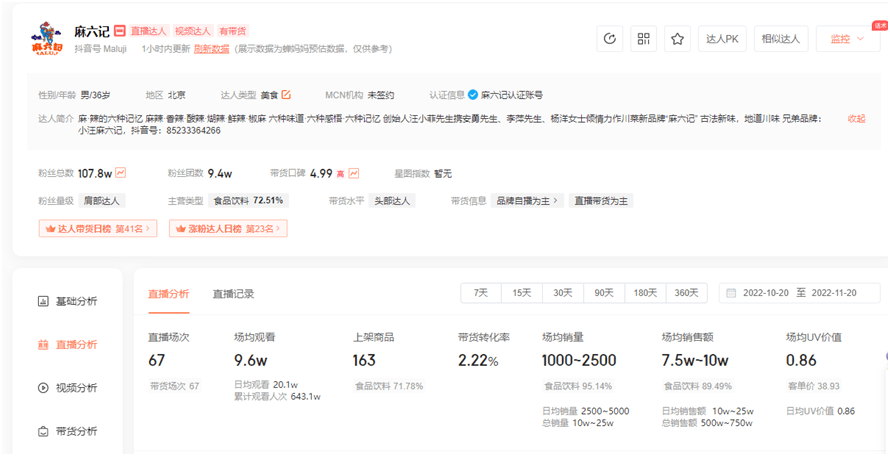This screenshot has width=890, height=456.
Task: Click the 视频达人 tag
Action: pos(192,31)
